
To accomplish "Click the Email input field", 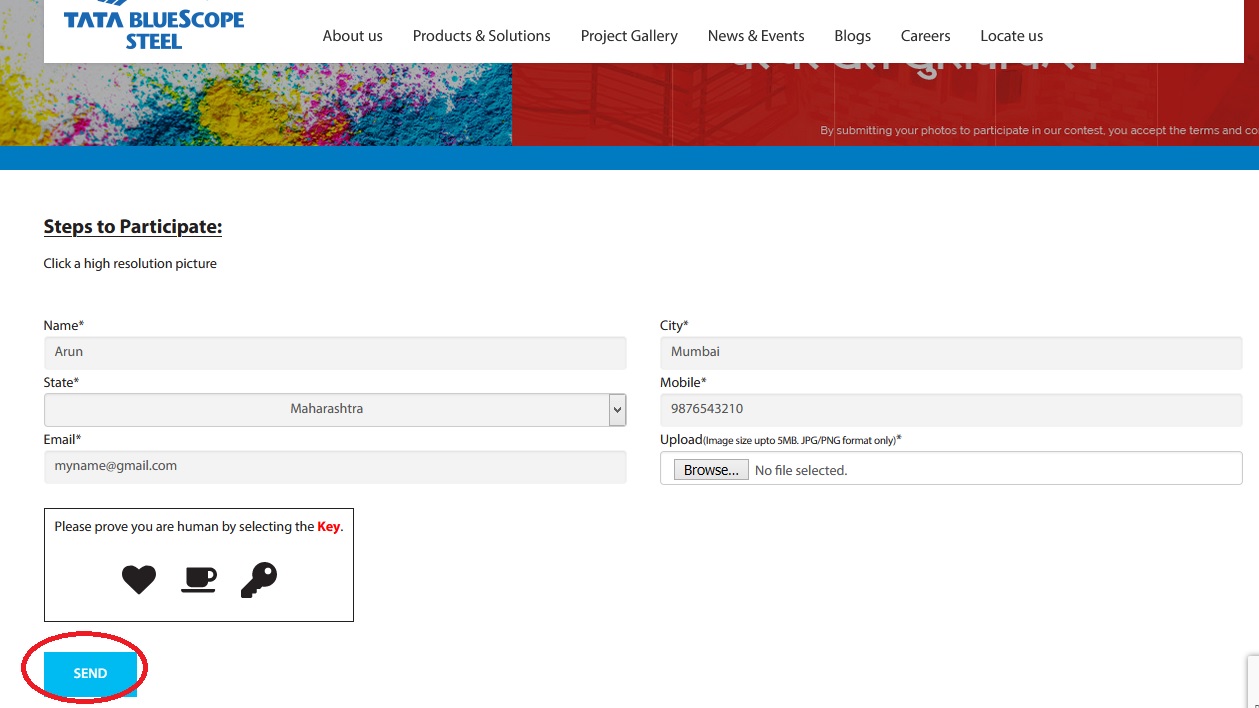I will (335, 466).
